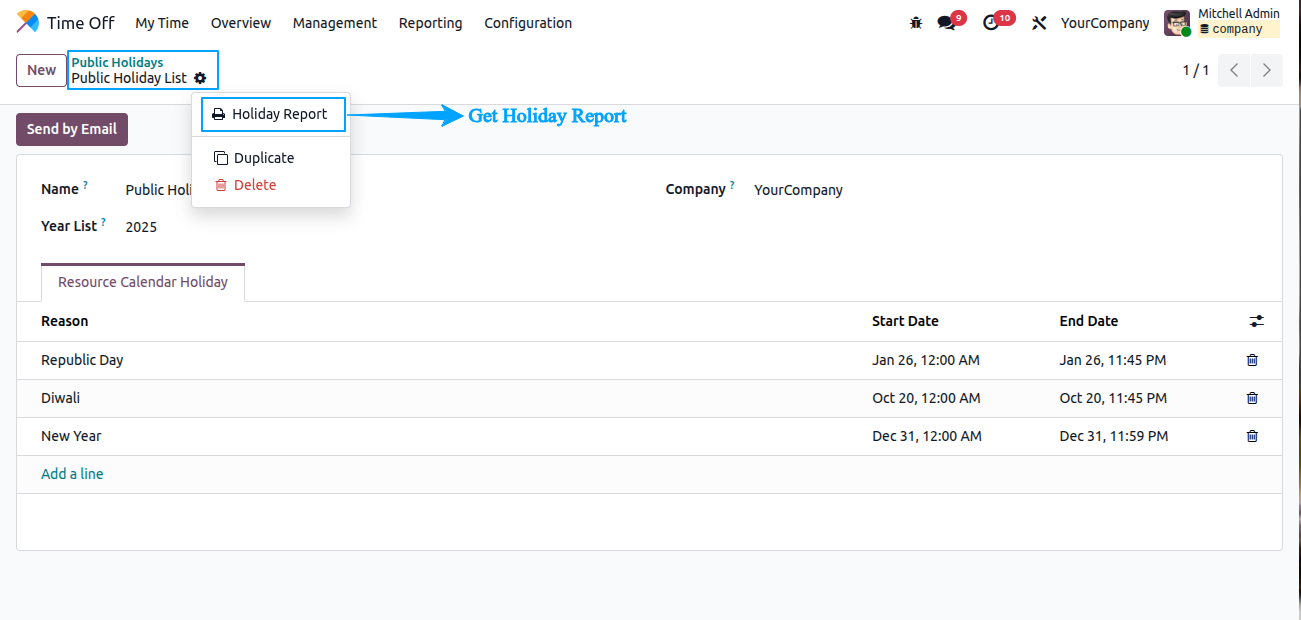Toggle the Duplicate copy icon
The height and width of the screenshot is (620, 1301).
[x=218, y=157]
